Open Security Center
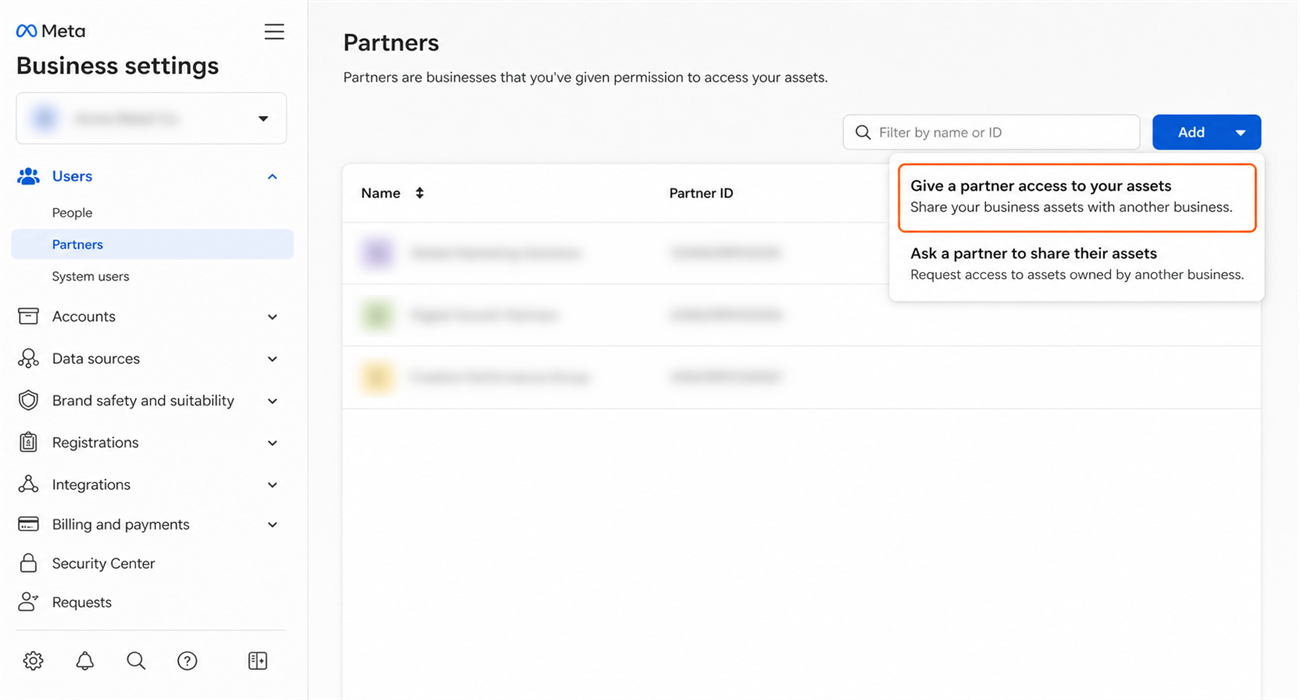 click(104, 563)
